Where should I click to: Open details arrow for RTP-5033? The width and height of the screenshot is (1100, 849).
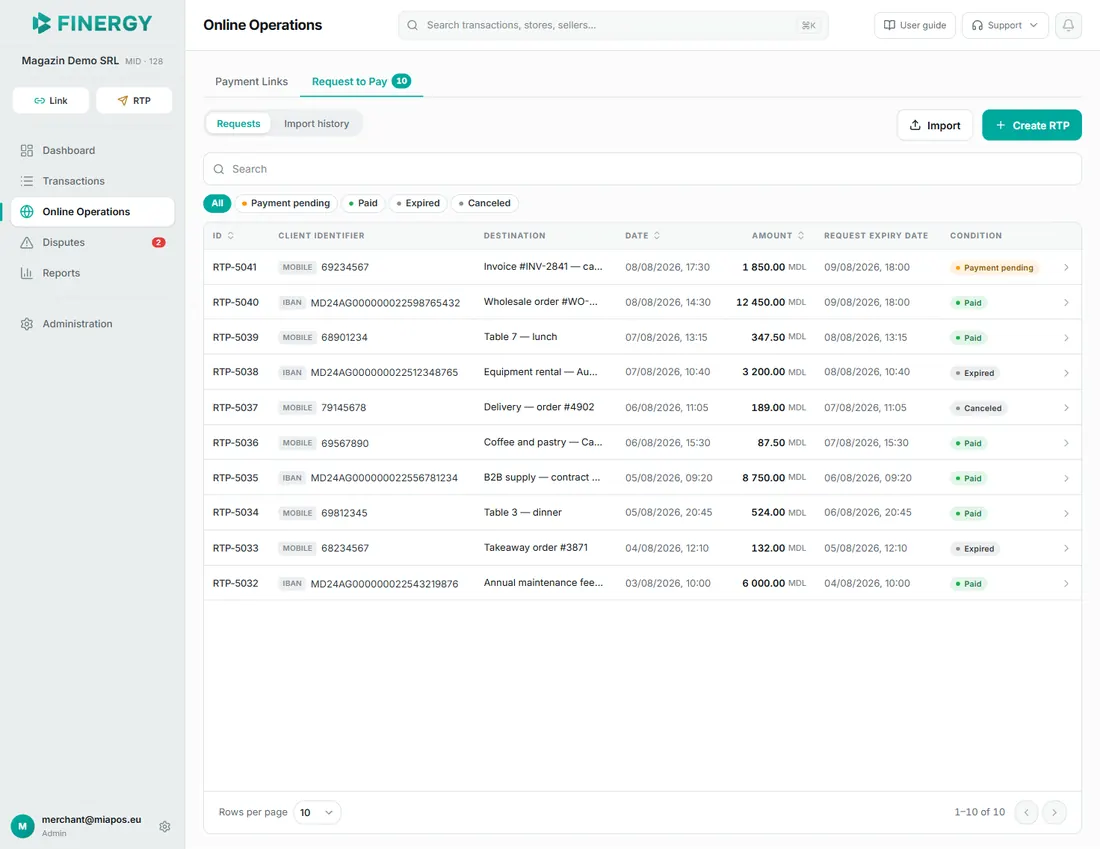[x=1066, y=549]
